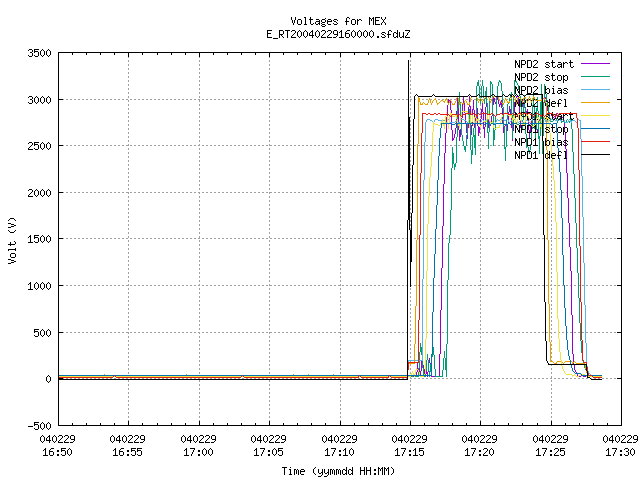This screenshot has width=640, height=480.
Task: Click the 'Time (yymmdd HH:MM)' x-axis title
Action: [338, 471]
